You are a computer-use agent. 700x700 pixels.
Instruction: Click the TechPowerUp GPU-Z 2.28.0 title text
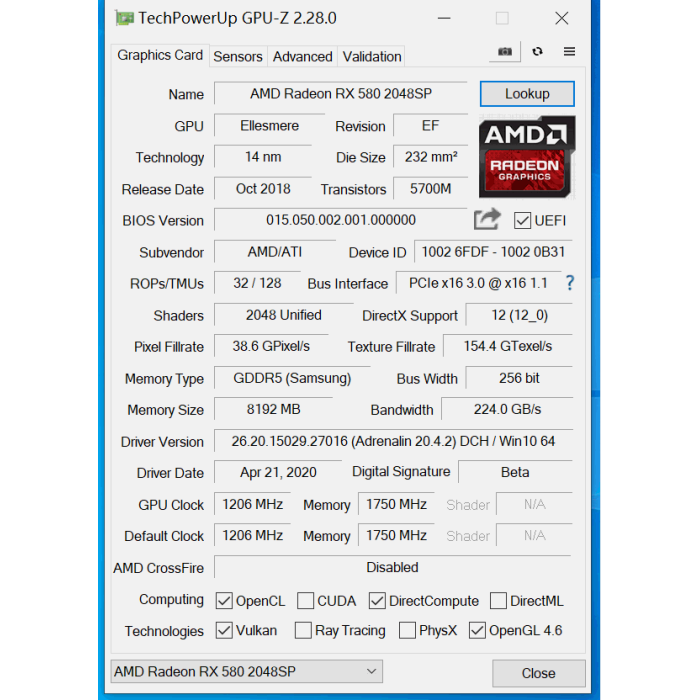(238, 18)
